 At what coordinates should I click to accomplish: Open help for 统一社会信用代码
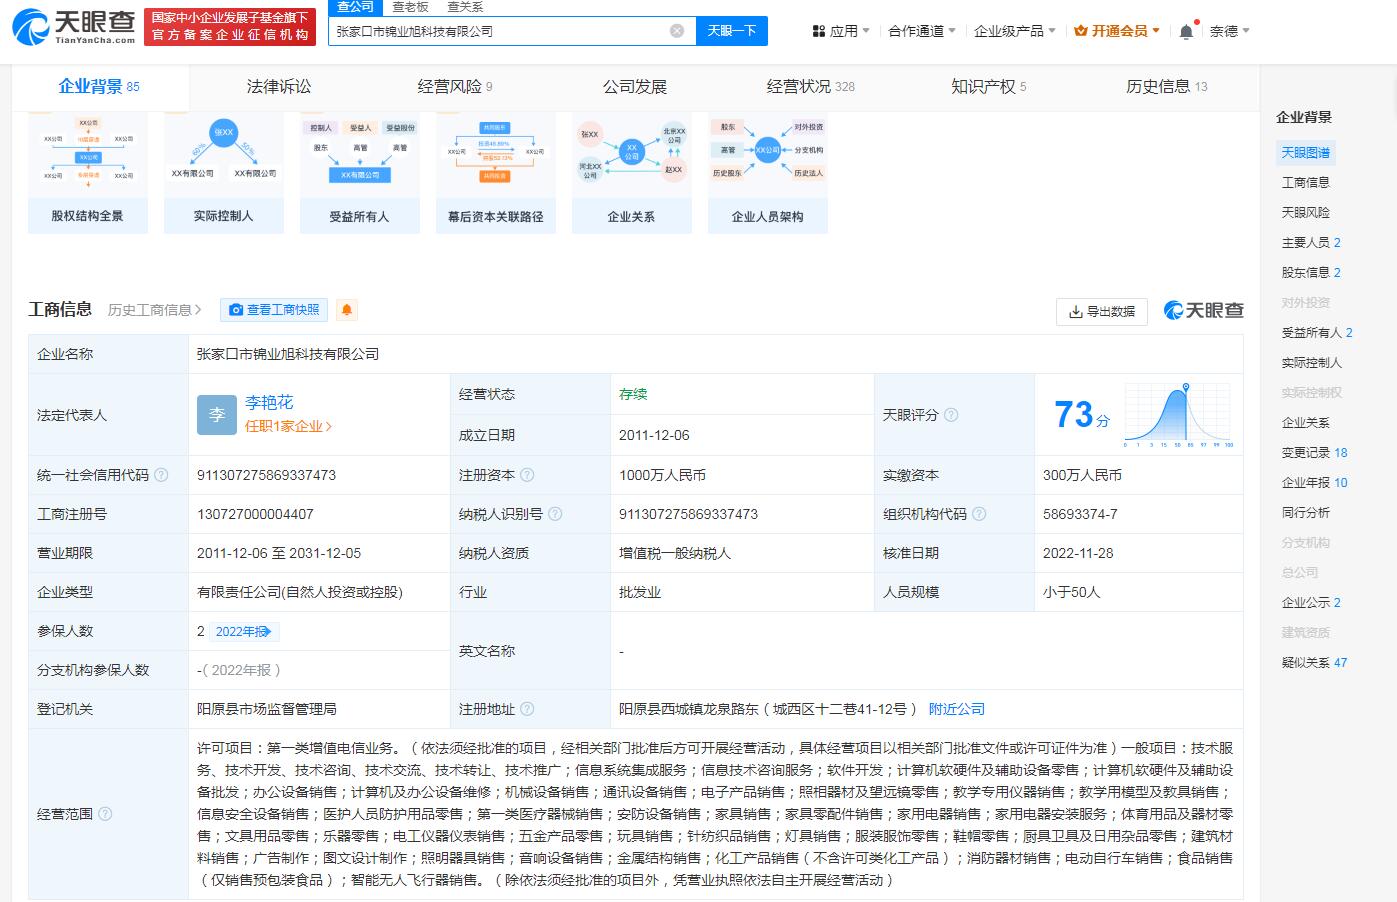click(x=162, y=475)
